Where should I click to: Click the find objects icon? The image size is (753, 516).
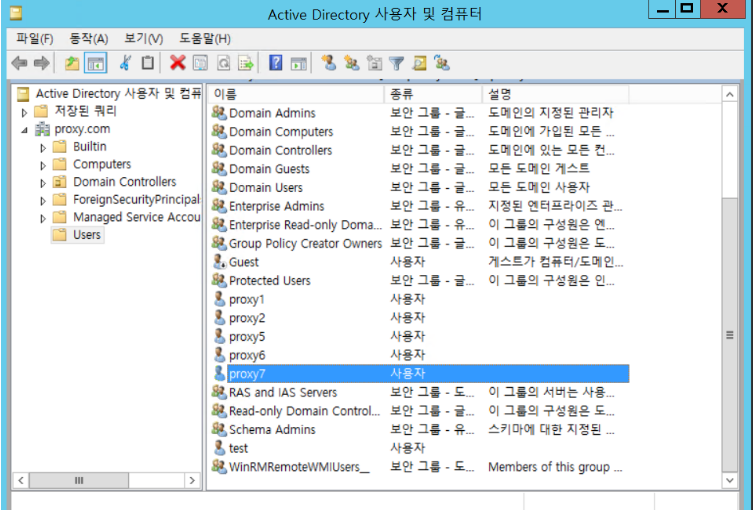[420, 63]
